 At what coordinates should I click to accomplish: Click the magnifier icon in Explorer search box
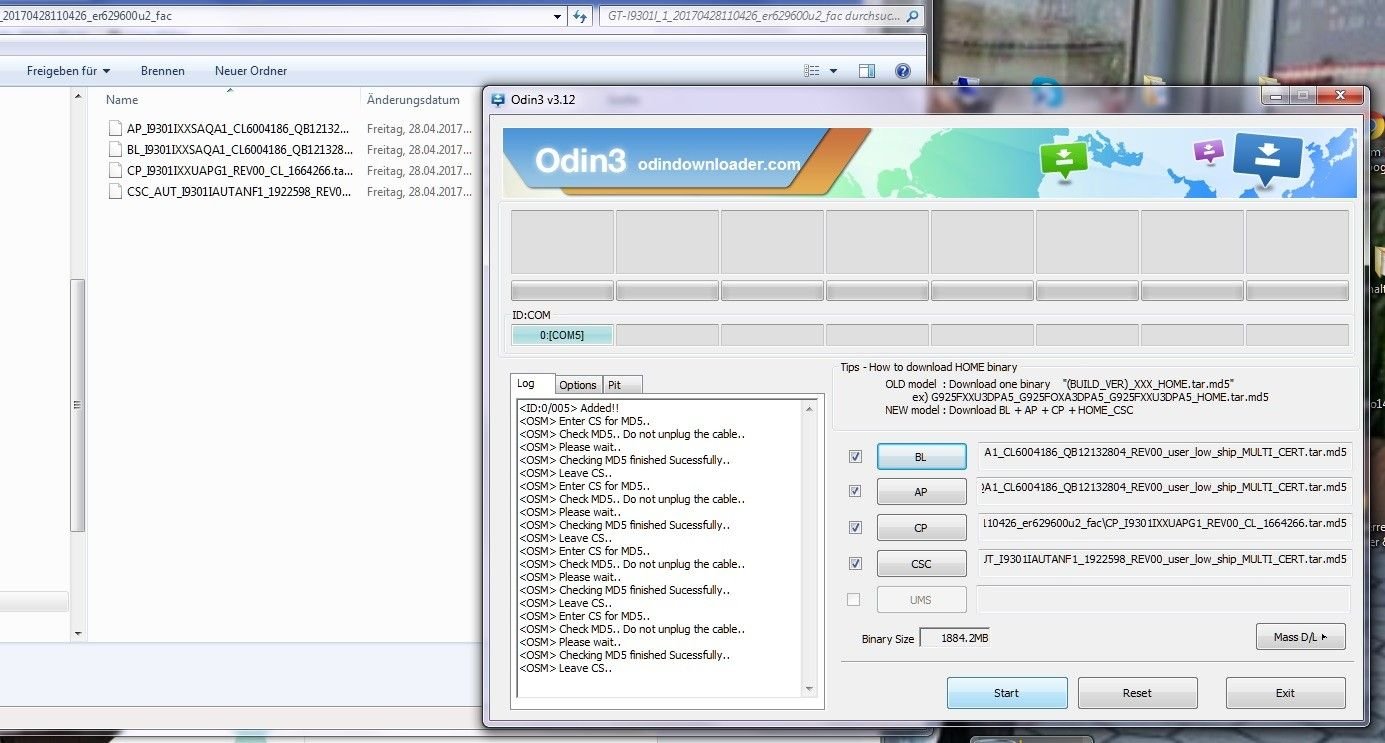910,16
